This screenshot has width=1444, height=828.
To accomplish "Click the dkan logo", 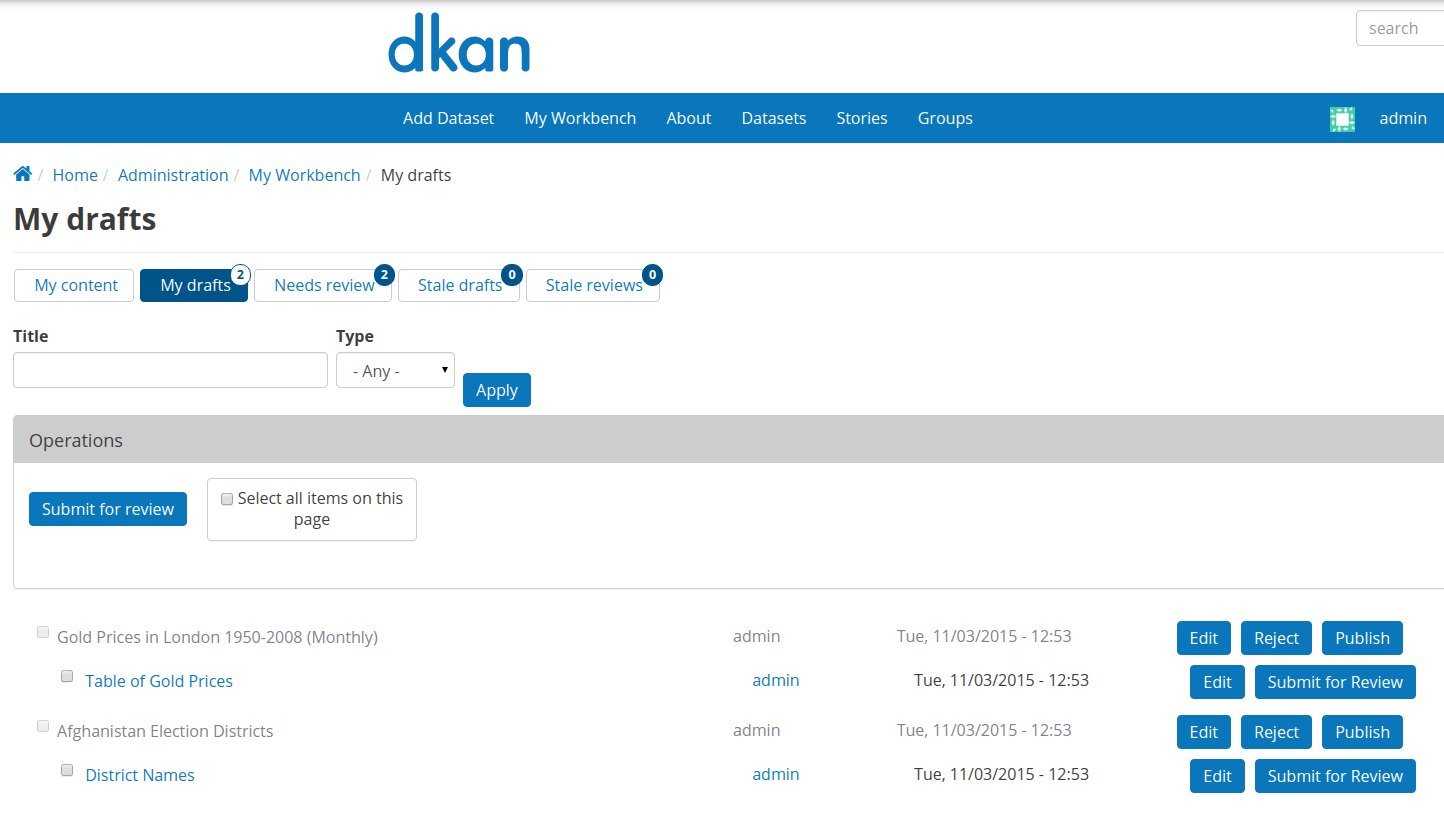I will coord(459,43).
